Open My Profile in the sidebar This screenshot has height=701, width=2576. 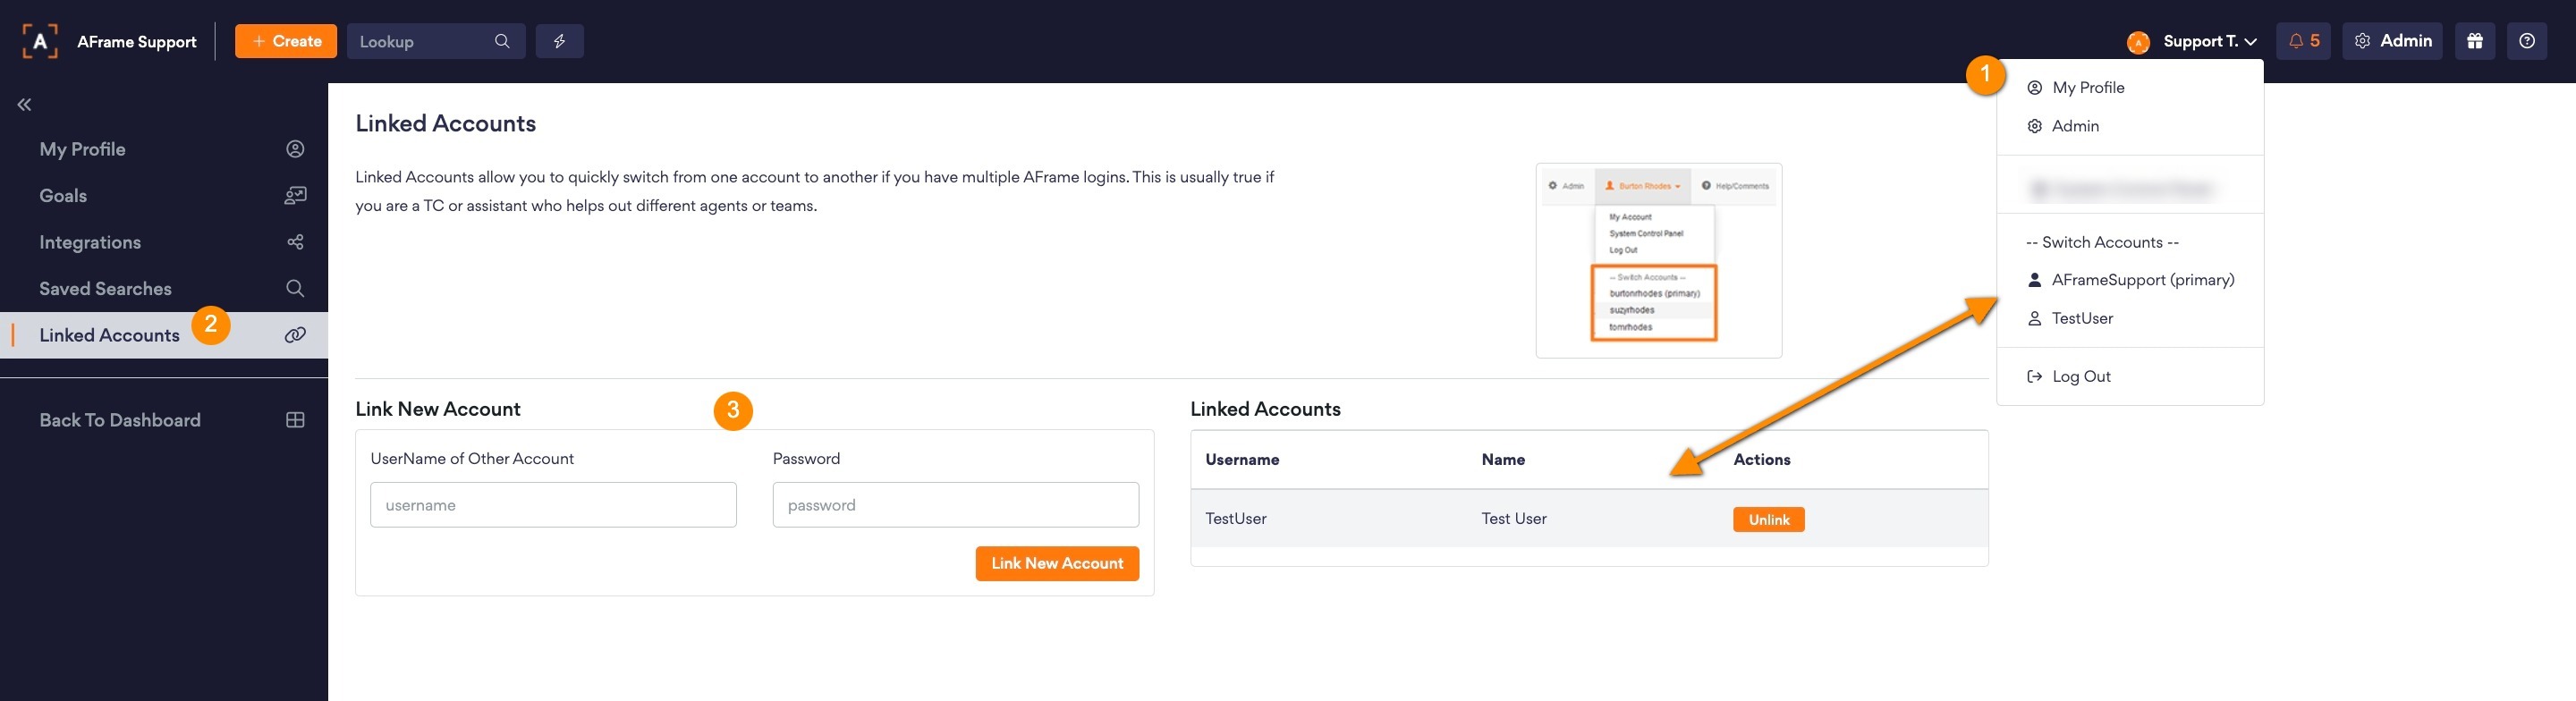click(164, 149)
